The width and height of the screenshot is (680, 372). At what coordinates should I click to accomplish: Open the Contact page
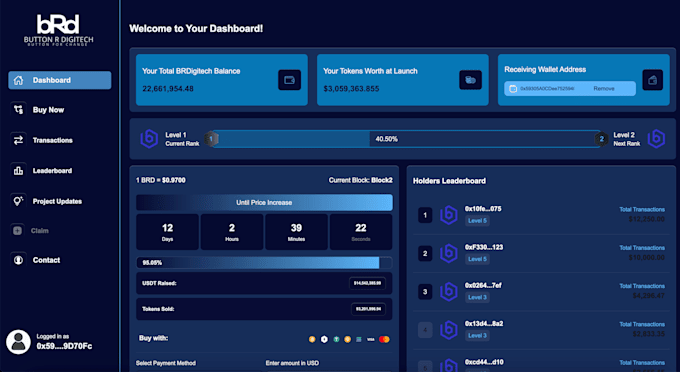pos(46,260)
